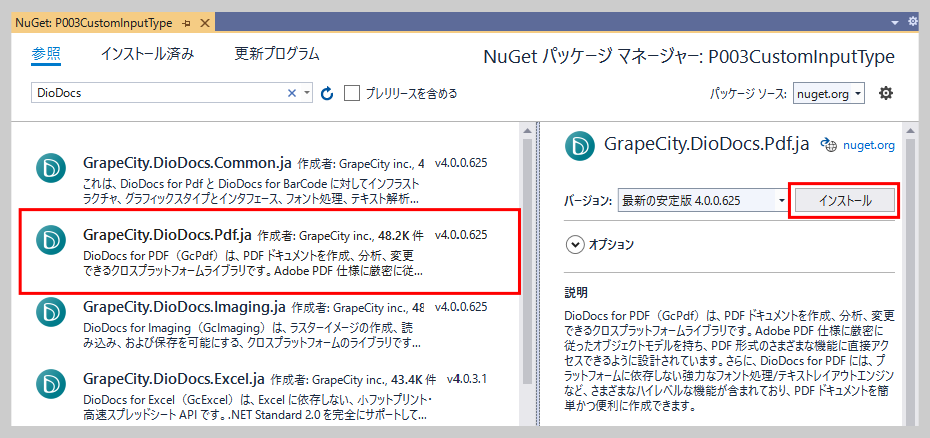
Task: Open tab well options gear icon
Action: point(913,22)
